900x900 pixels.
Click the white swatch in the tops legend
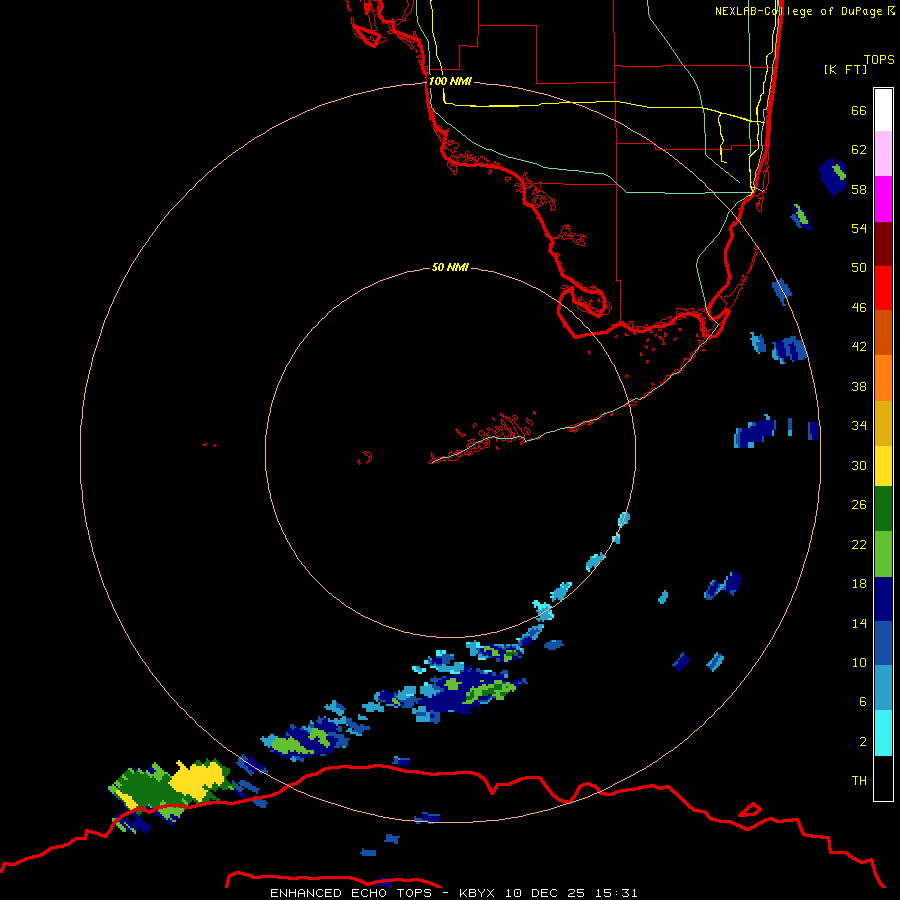pyautogui.click(x=883, y=110)
